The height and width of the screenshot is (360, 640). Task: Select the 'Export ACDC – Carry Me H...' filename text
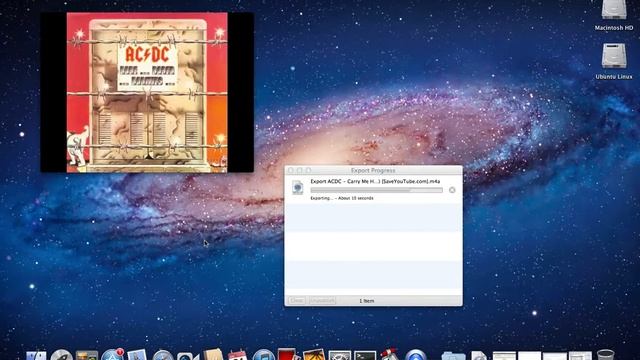coord(375,181)
